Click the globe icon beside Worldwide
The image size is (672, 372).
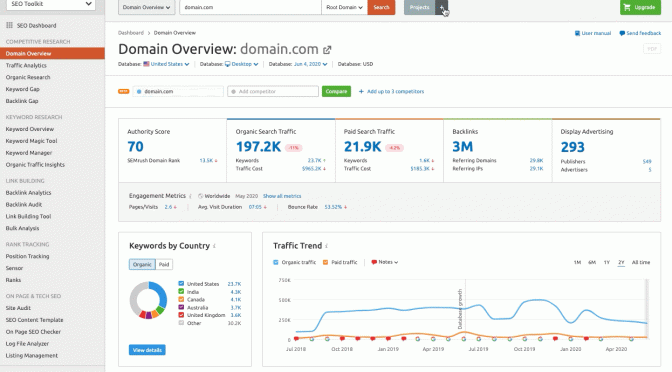pyautogui.click(x=200, y=196)
